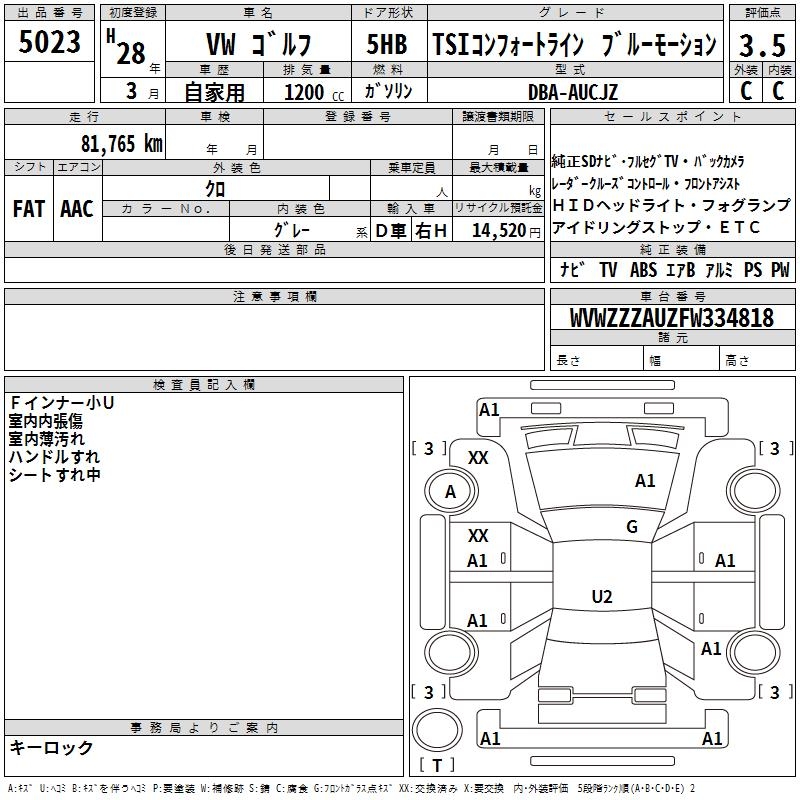Select the HIDヘッドライト・フォグランプ line

(x=671, y=205)
